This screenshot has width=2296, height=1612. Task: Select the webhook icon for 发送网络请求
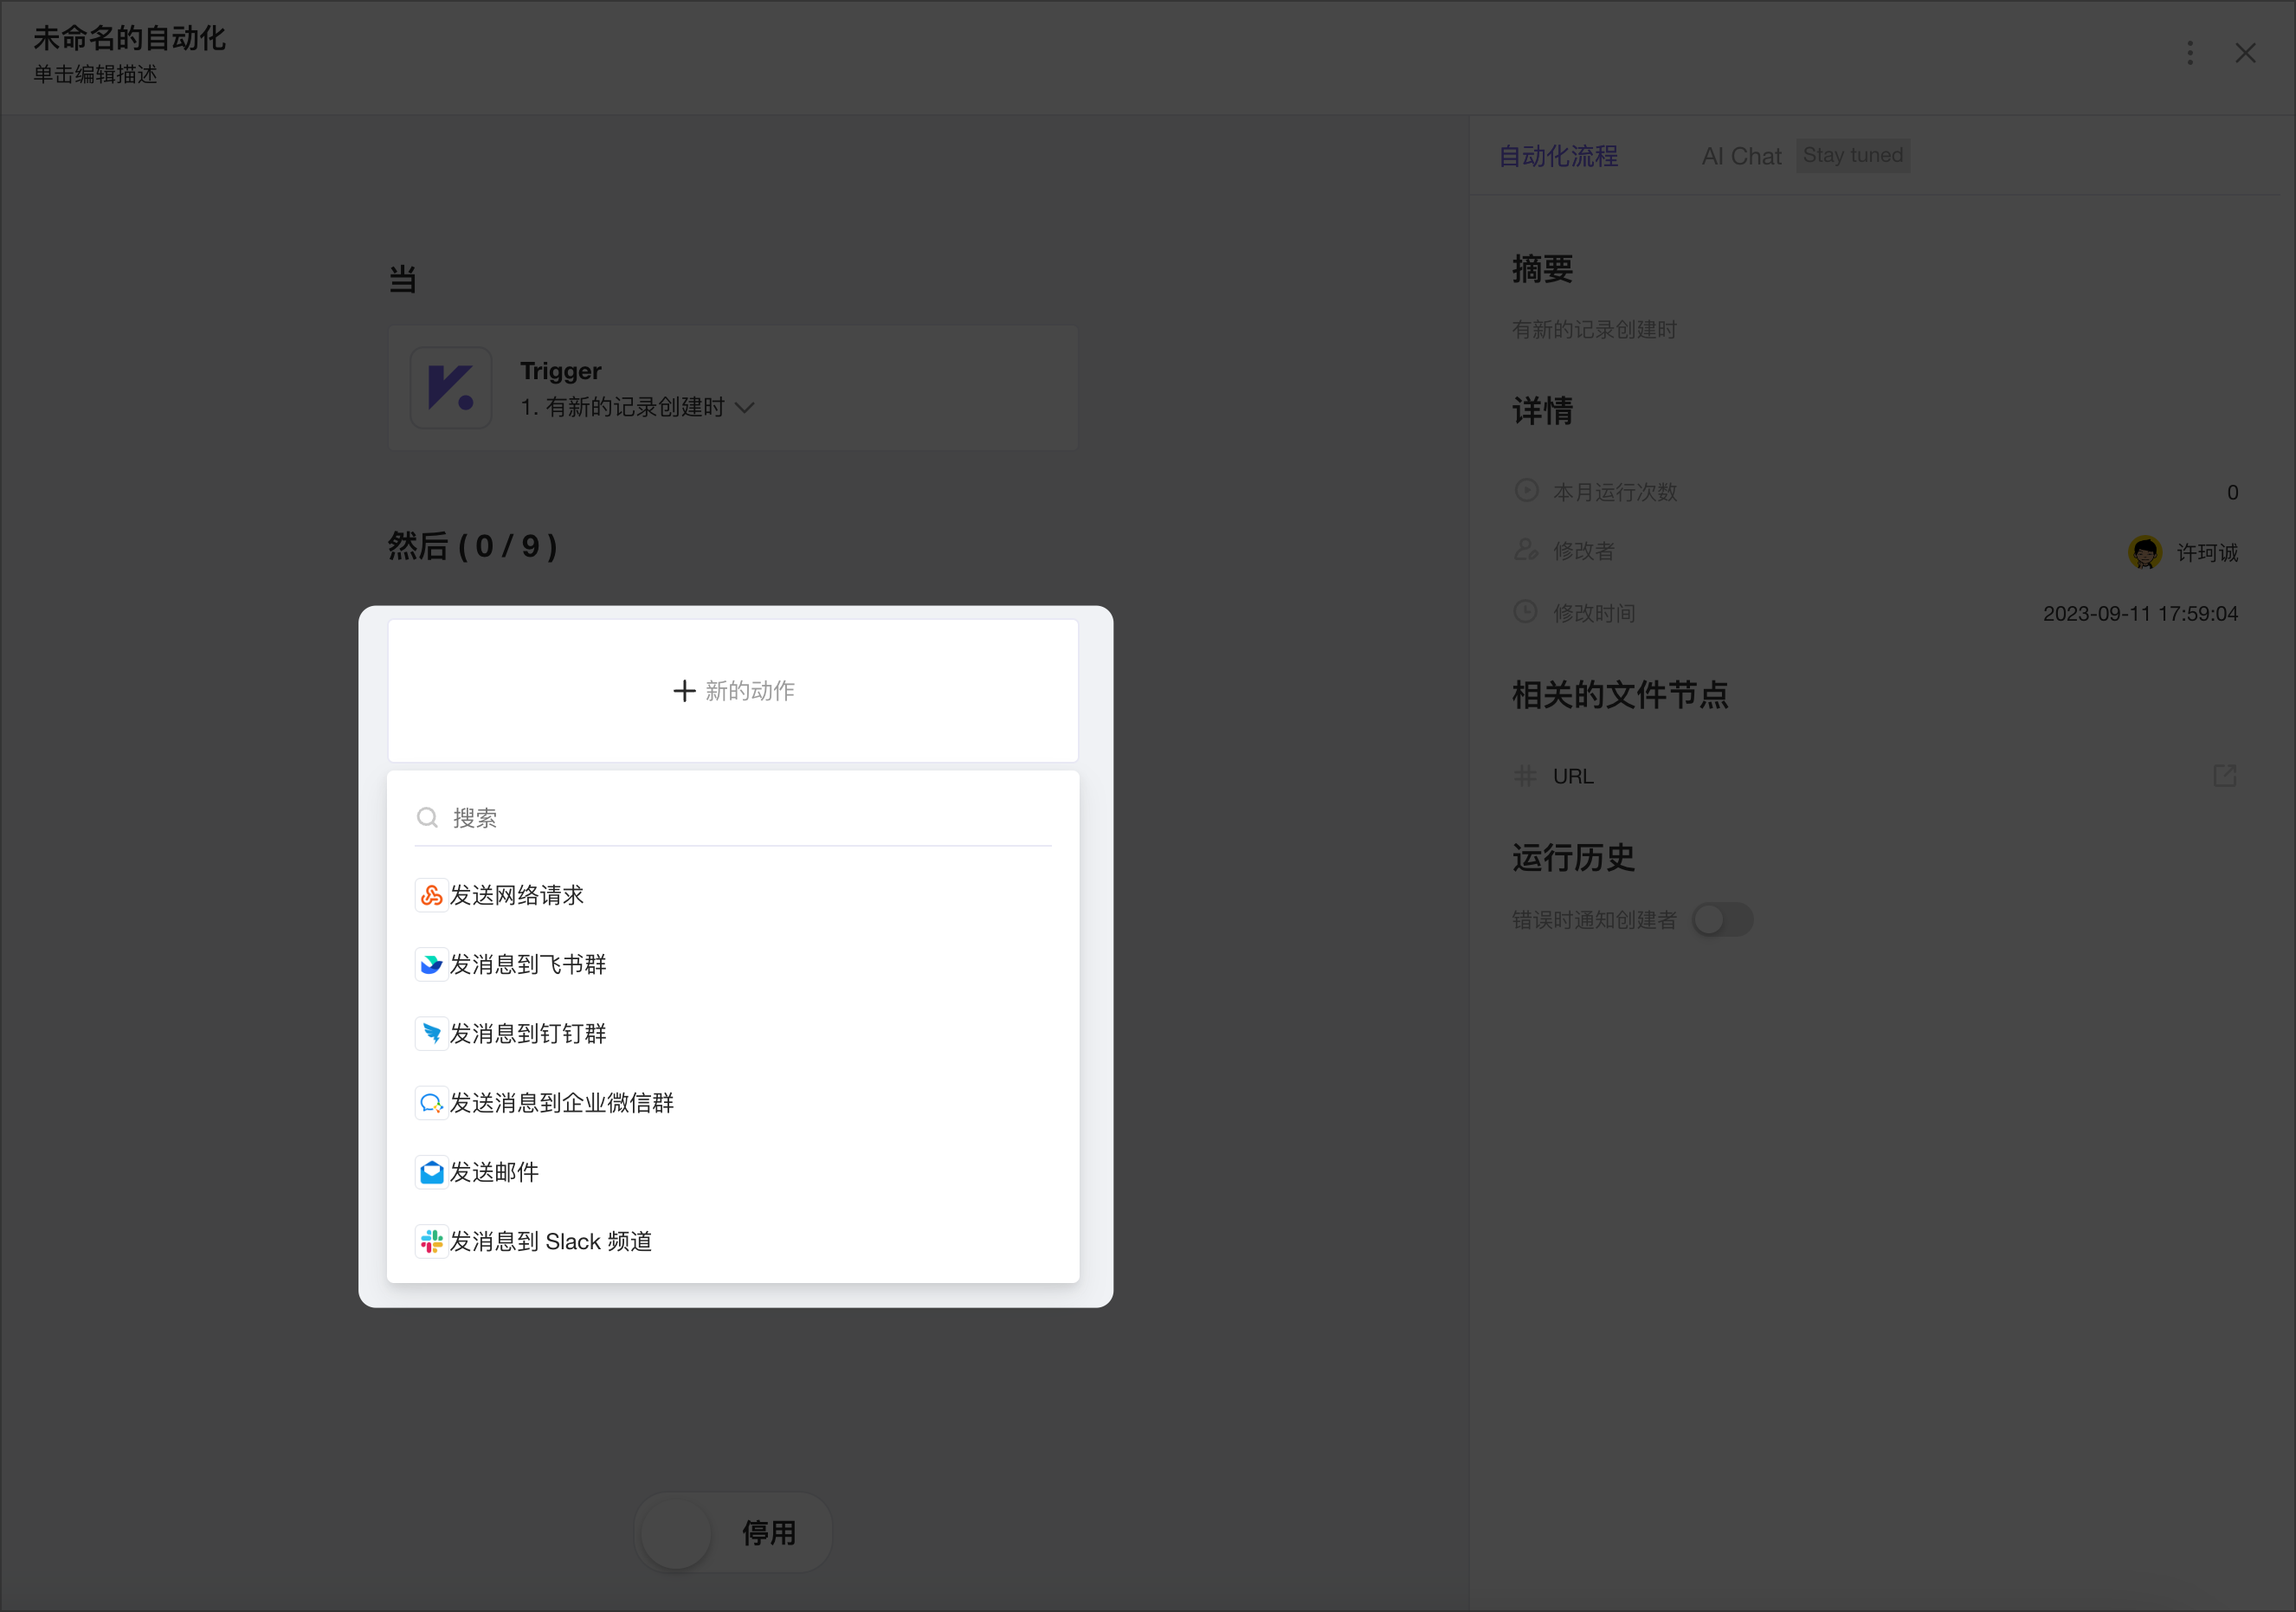[431, 894]
